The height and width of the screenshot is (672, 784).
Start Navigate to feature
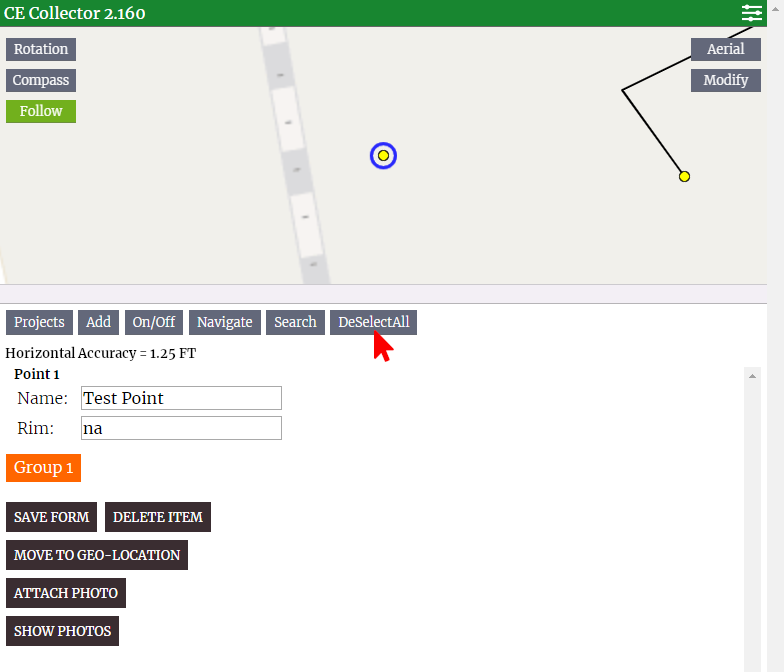(x=225, y=322)
